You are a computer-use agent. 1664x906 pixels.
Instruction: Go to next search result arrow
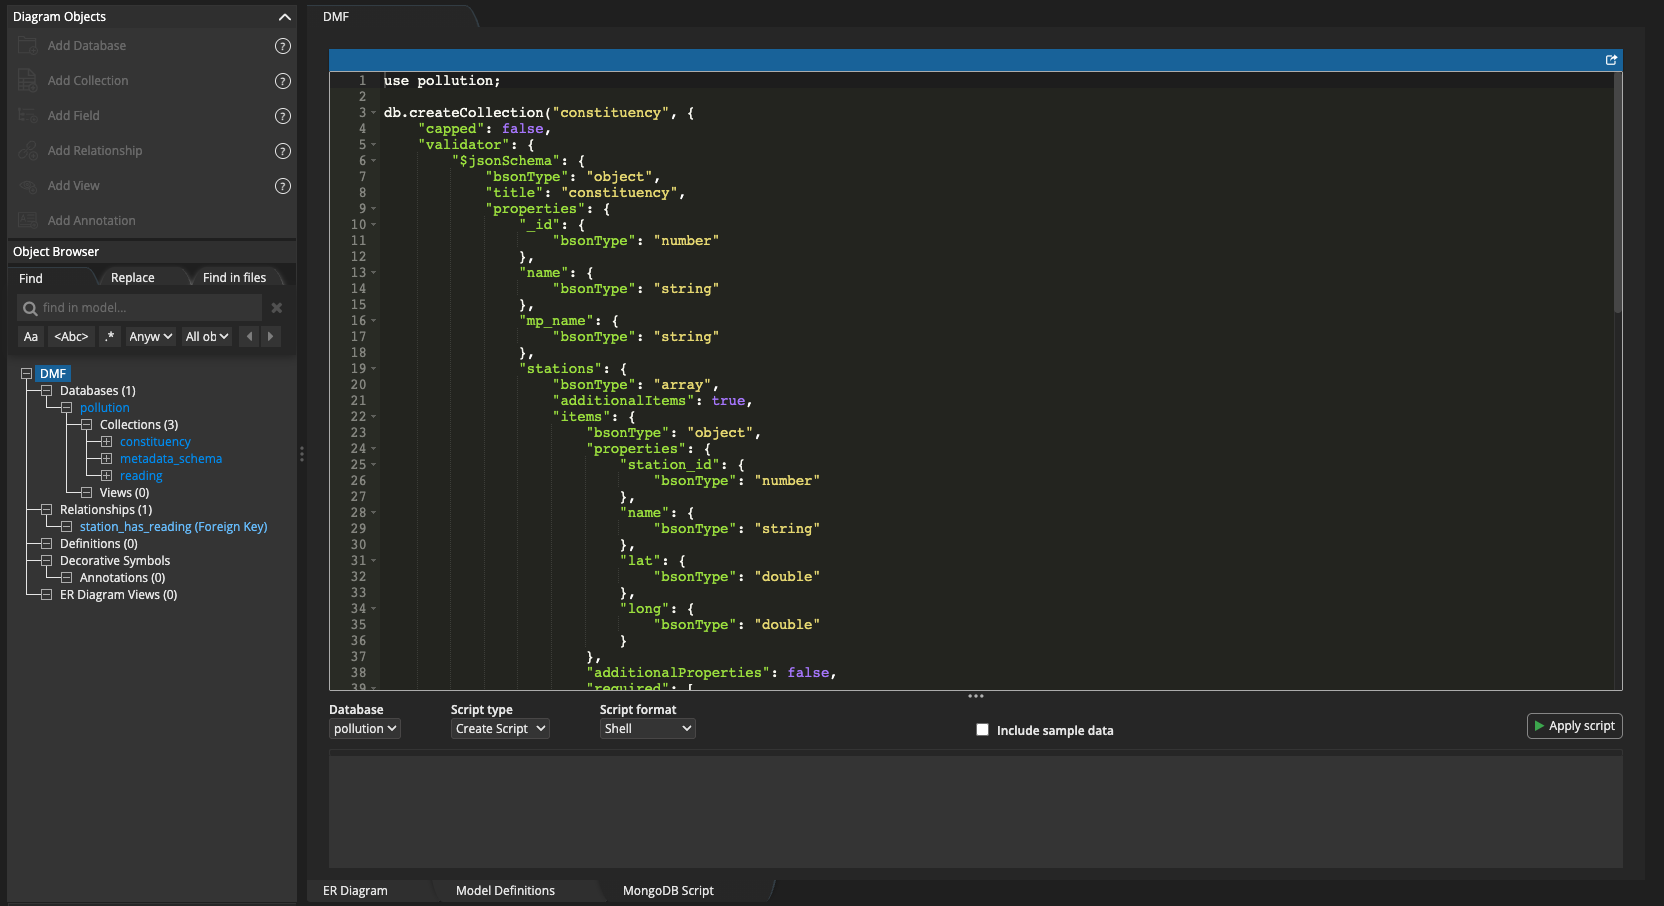pyautogui.click(x=270, y=337)
